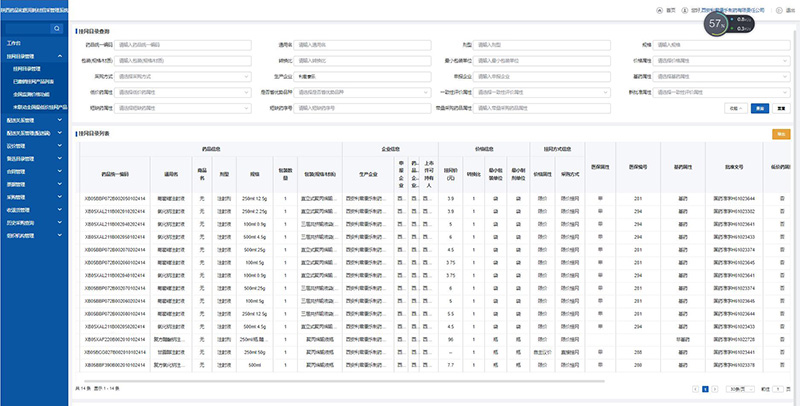
Task: Click the 首页 home icon in header
Action: pyautogui.click(x=658, y=10)
